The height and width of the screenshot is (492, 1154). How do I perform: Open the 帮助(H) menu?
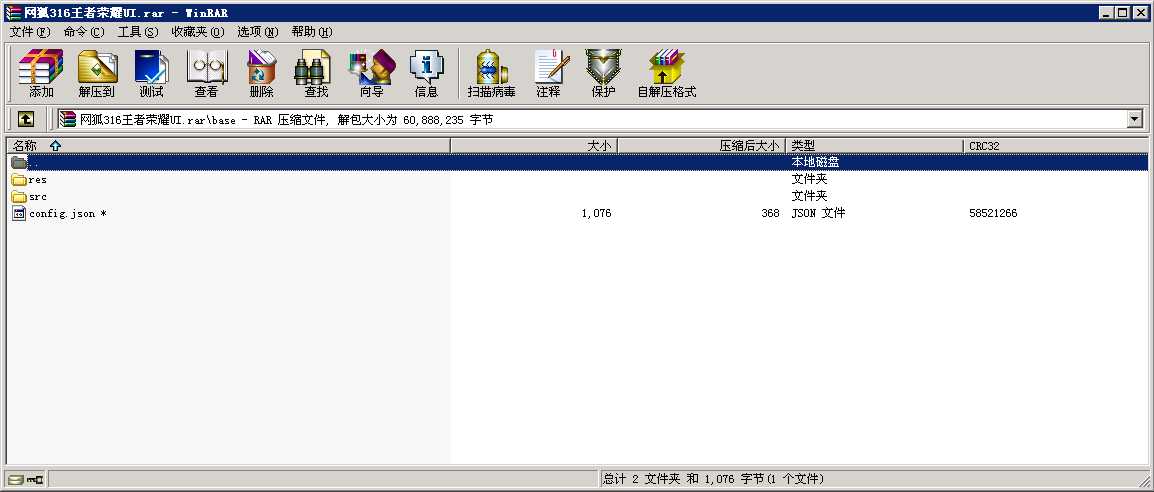pyautogui.click(x=311, y=32)
